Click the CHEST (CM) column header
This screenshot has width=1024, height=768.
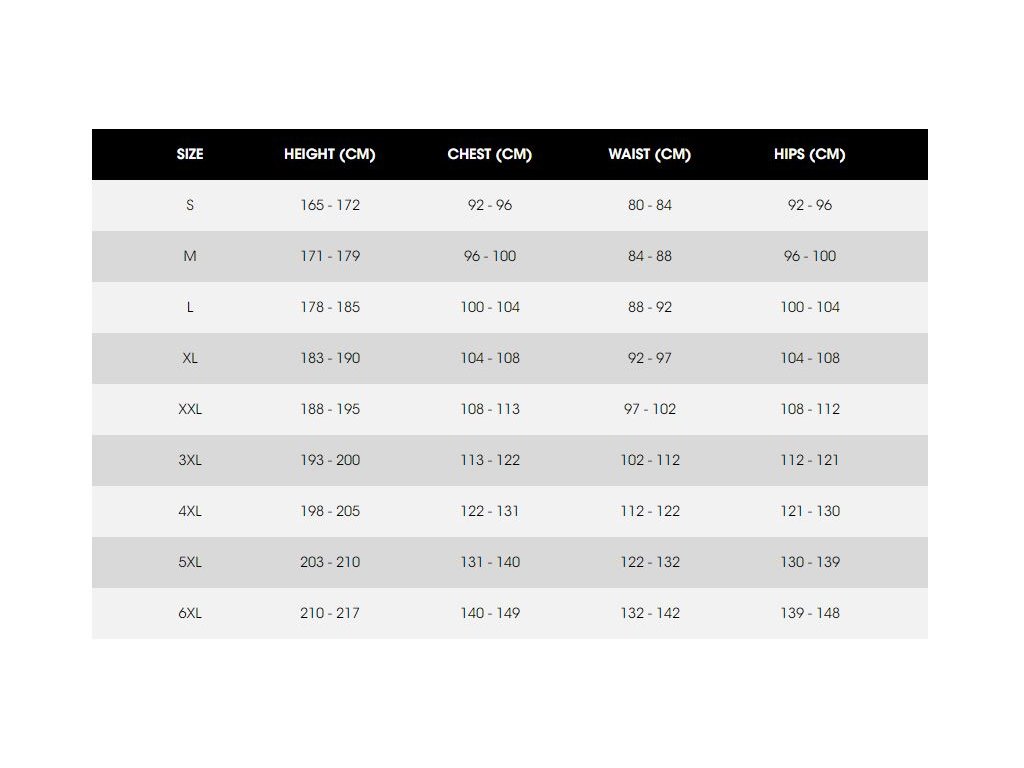click(490, 154)
